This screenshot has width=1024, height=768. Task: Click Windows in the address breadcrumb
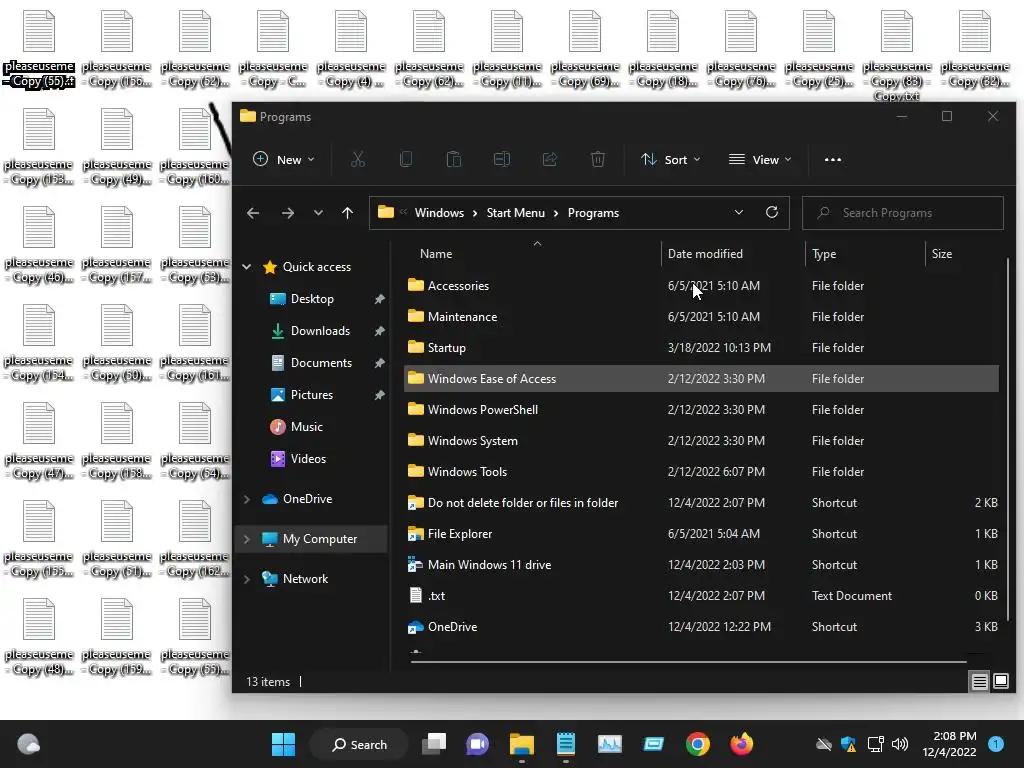coord(439,213)
